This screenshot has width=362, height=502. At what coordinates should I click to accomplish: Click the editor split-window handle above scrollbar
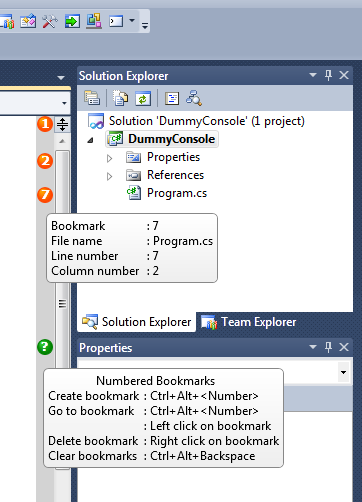tap(62, 124)
